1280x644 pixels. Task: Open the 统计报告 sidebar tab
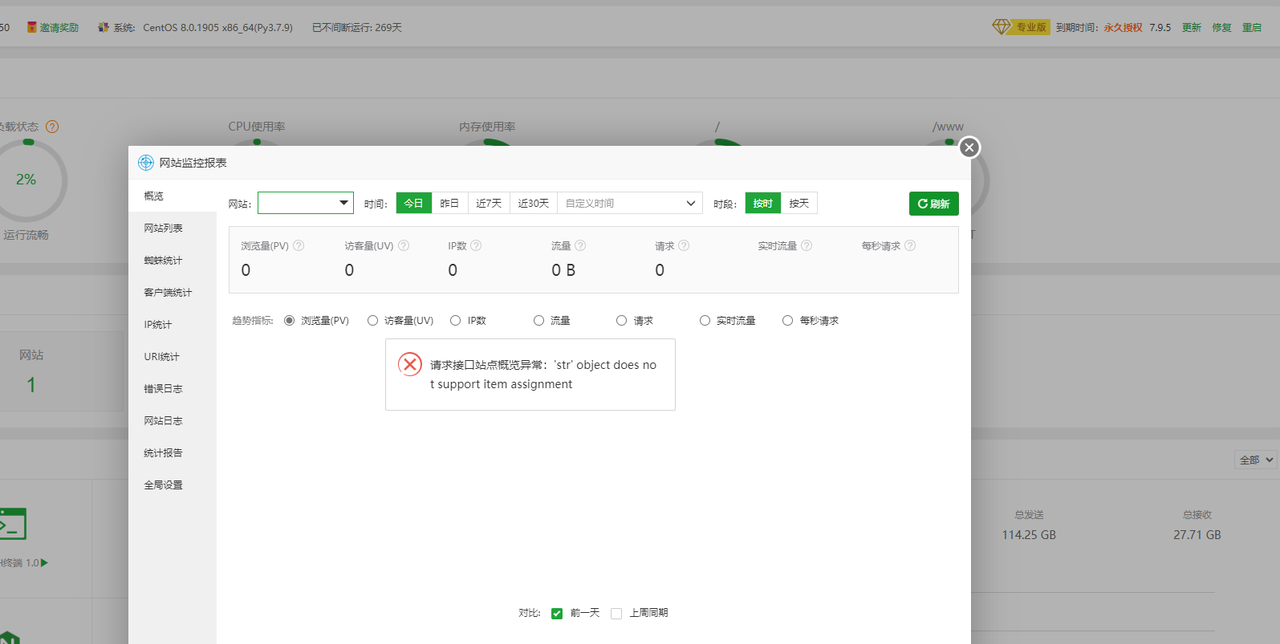point(172,452)
